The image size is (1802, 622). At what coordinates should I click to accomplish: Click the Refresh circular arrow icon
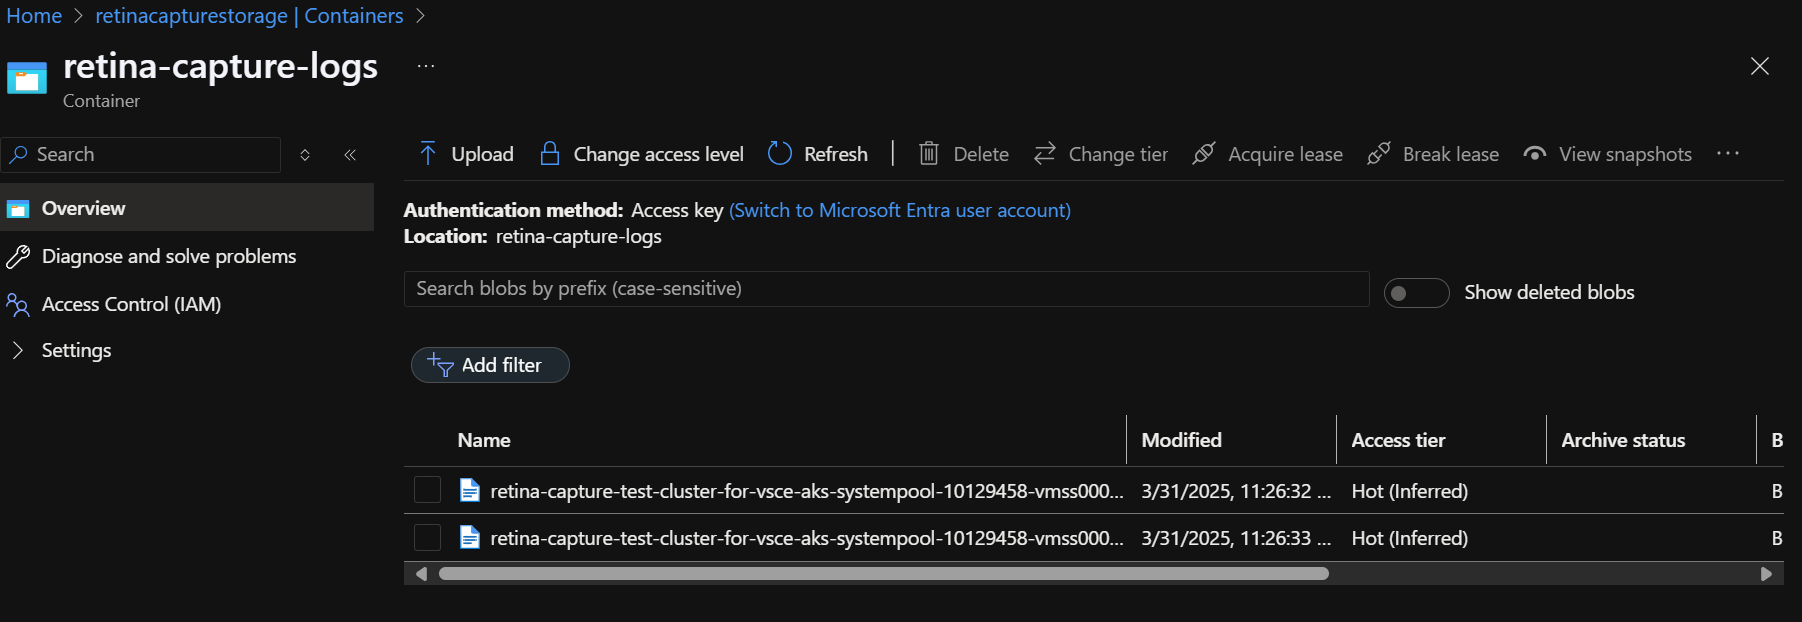coord(780,153)
